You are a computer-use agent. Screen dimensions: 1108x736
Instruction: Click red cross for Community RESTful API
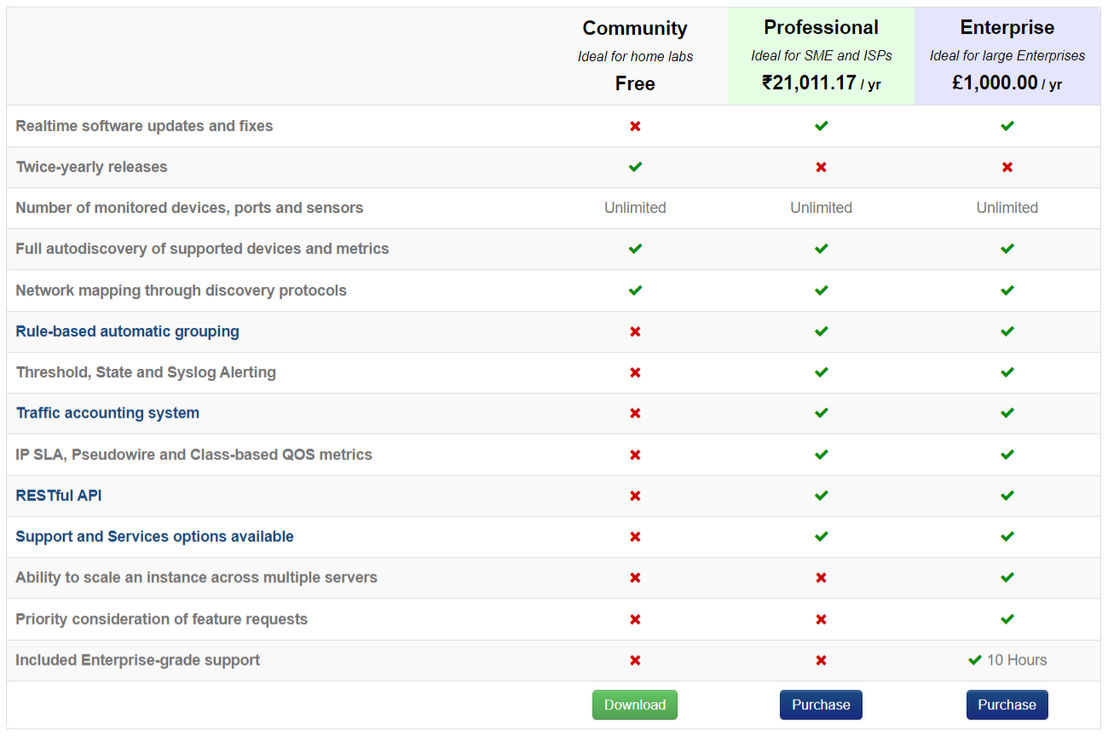click(x=635, y=496)
